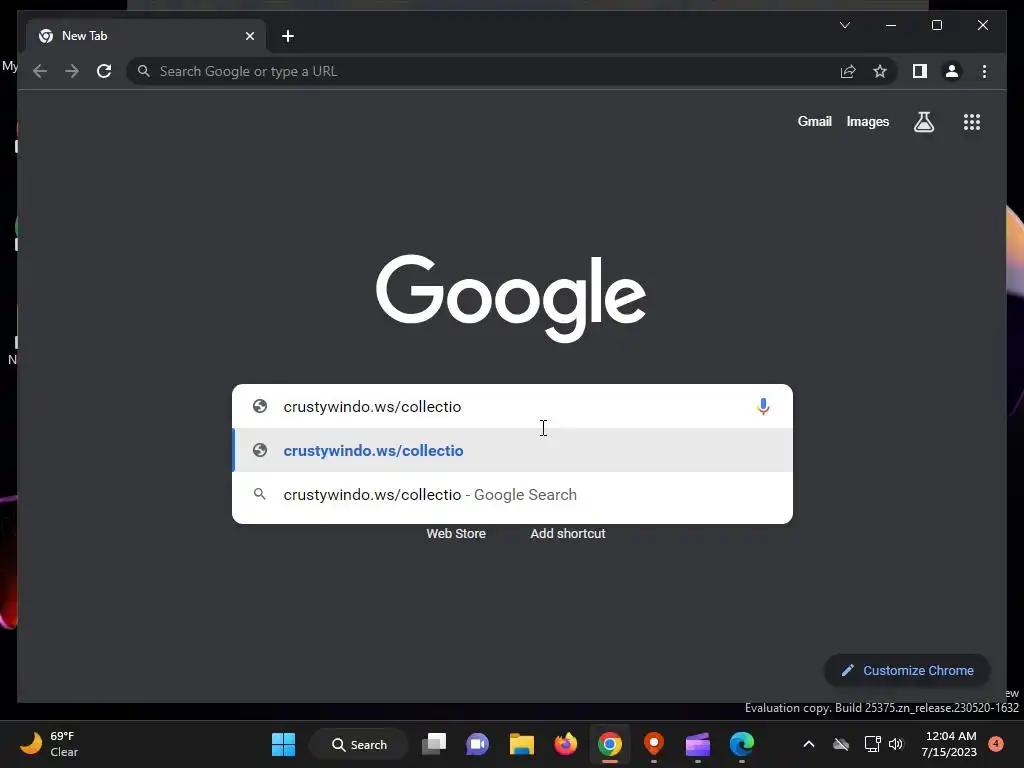Open a new tab with the plus button
The image size is (1024, 768).
288,36
